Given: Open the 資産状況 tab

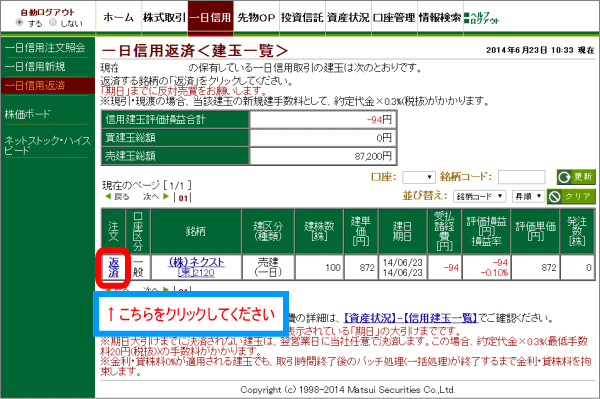Looking at the screenshot, I should click(x=348, y=17).
